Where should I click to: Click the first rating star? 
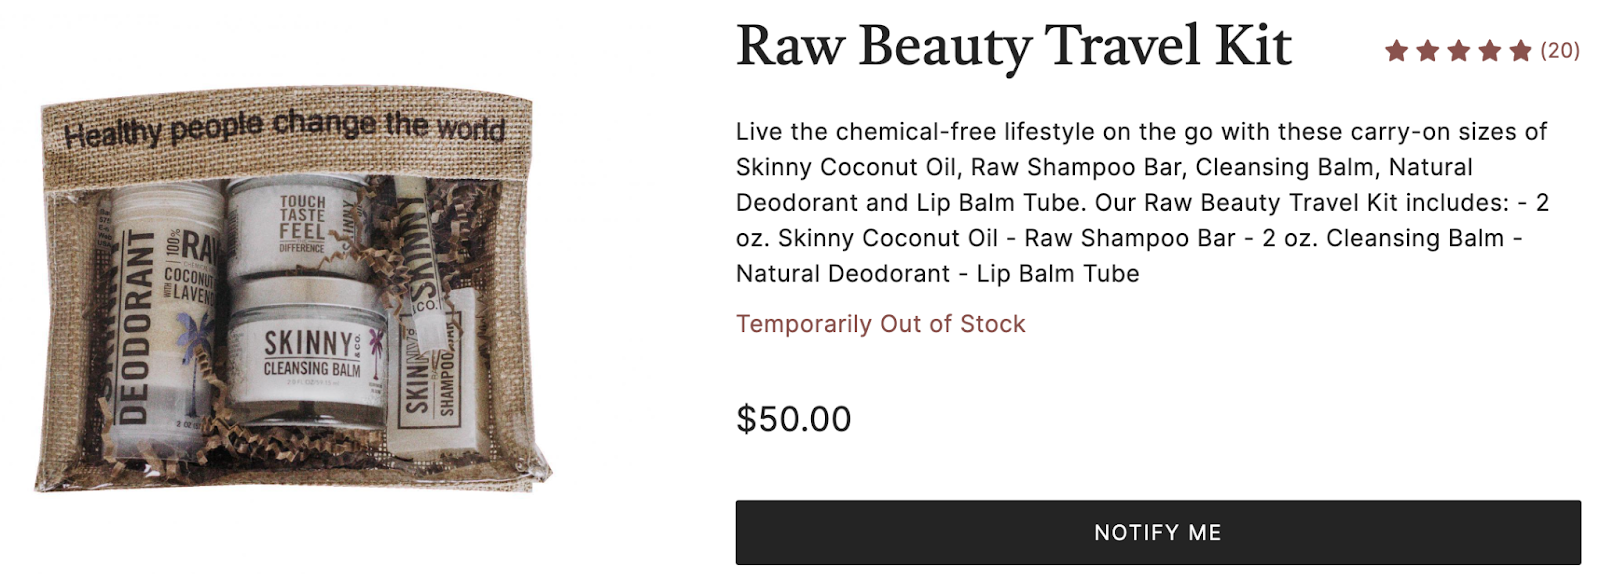[x=1396, y=51]
